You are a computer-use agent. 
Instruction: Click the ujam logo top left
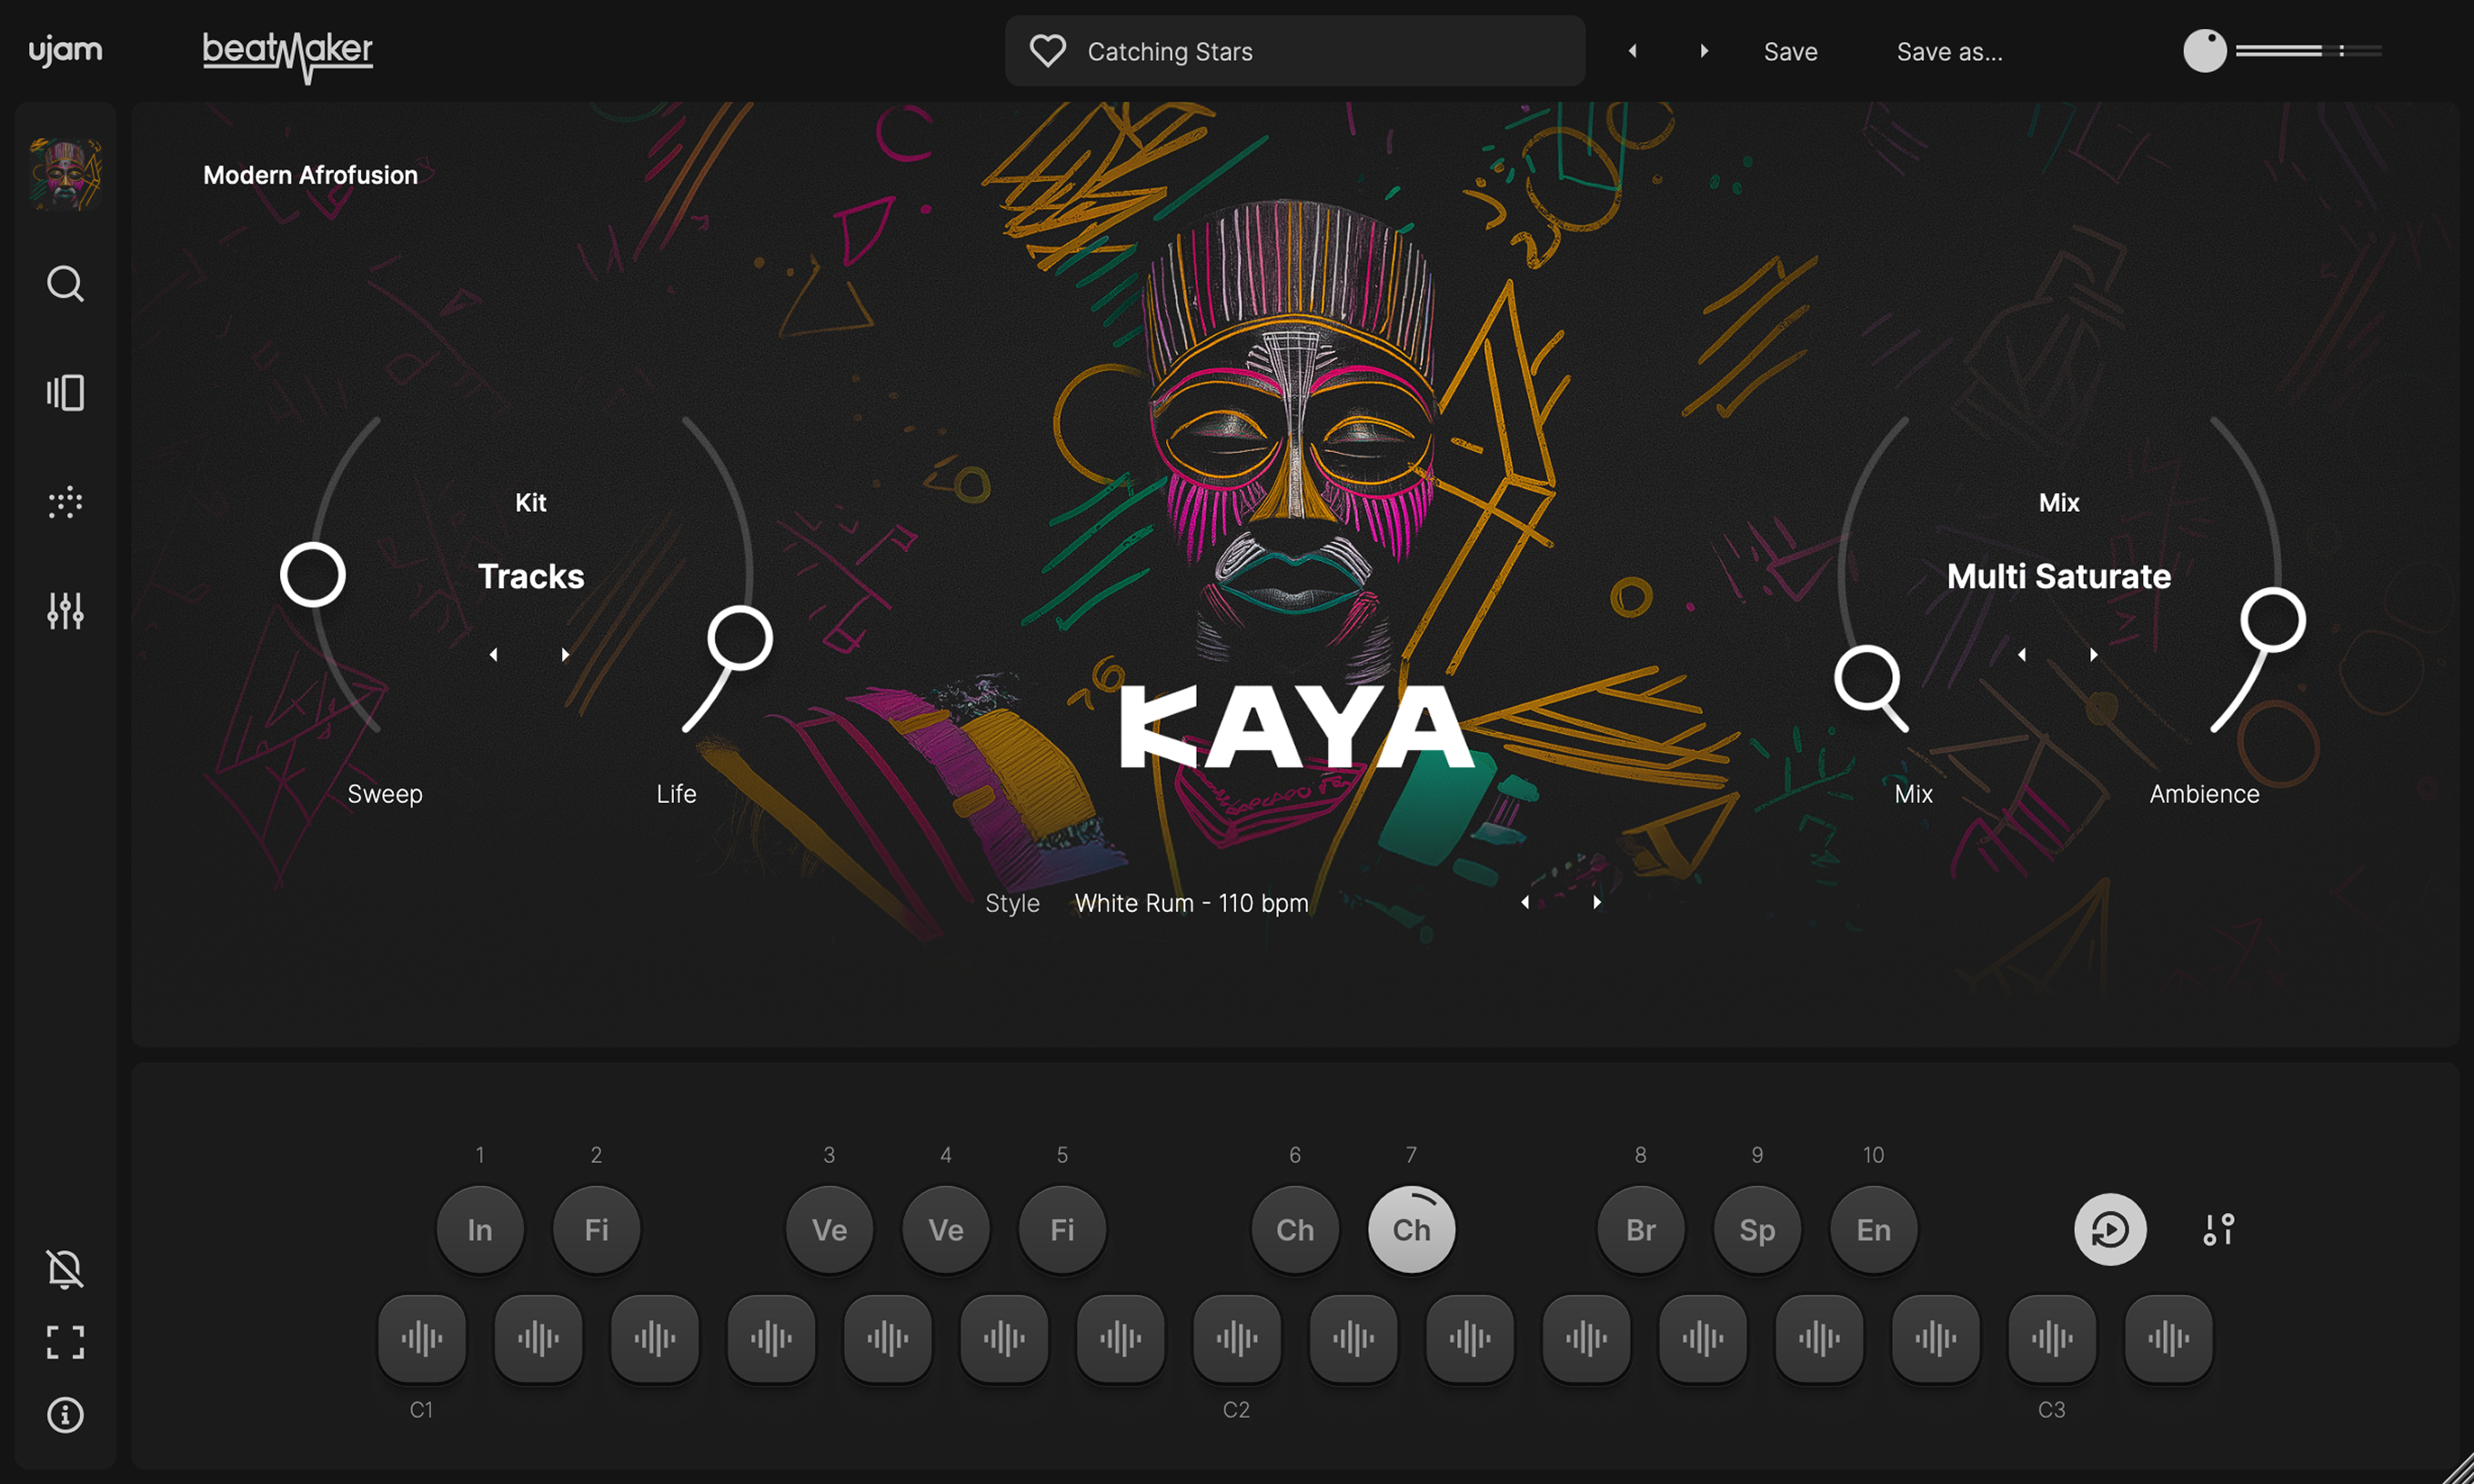coord(65,49)
